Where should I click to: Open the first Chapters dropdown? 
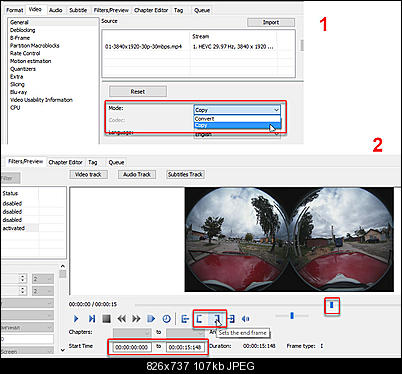(132, 332)
